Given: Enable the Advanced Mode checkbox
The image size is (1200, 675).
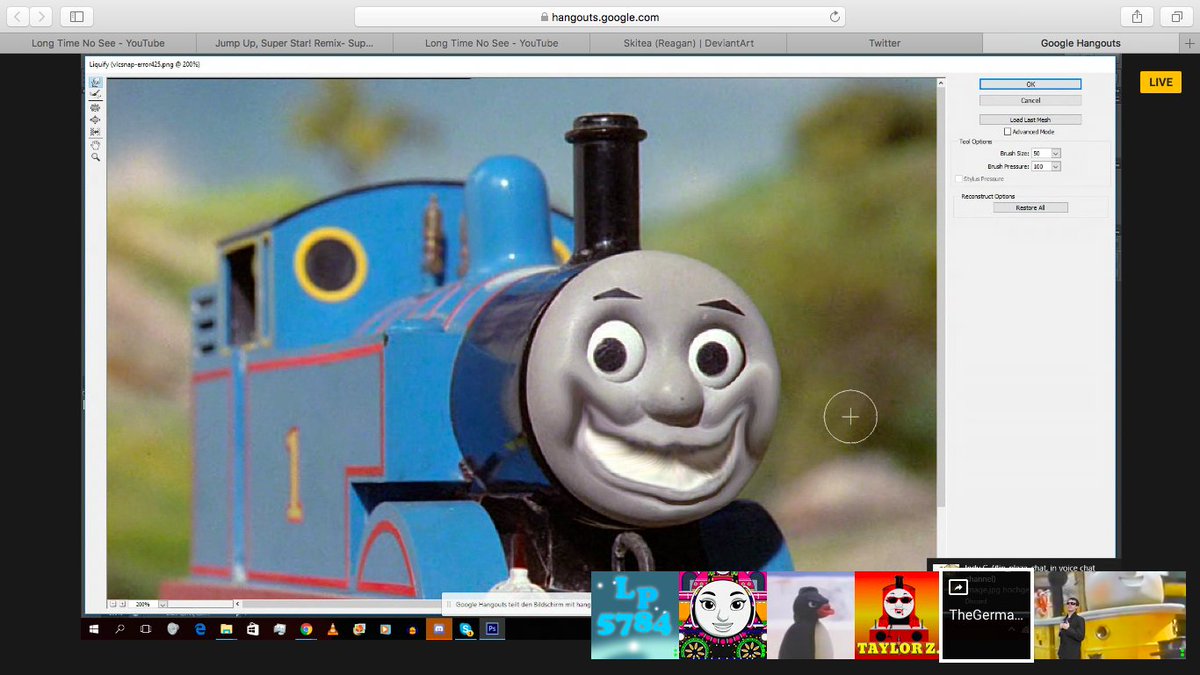Looking at the screenshot, I should coord(1008,131).
